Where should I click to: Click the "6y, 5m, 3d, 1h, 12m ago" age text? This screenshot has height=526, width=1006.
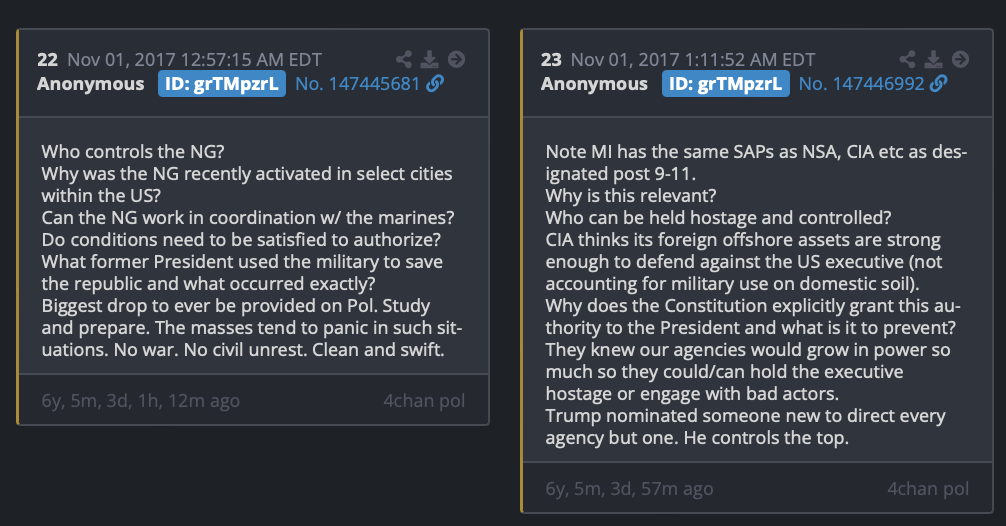click(x=140, y=401)
